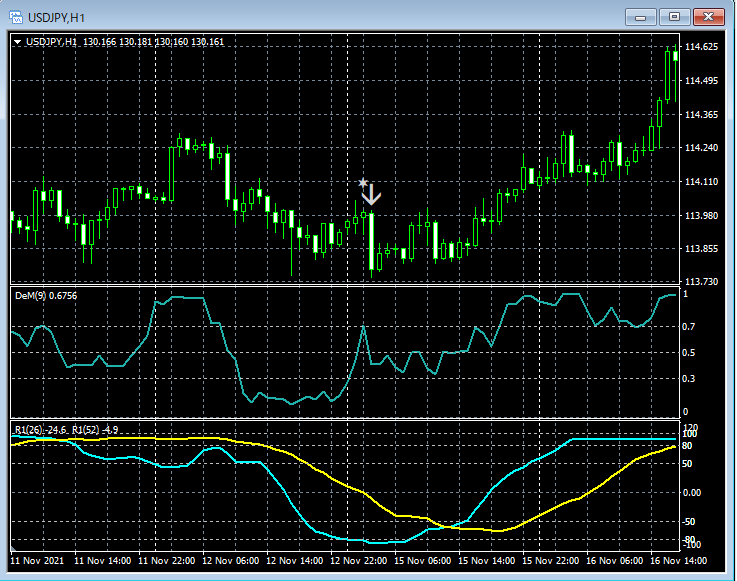737x581 pixels.
Task: Click the 113.730 price scale value
Action: coord(702,281)
